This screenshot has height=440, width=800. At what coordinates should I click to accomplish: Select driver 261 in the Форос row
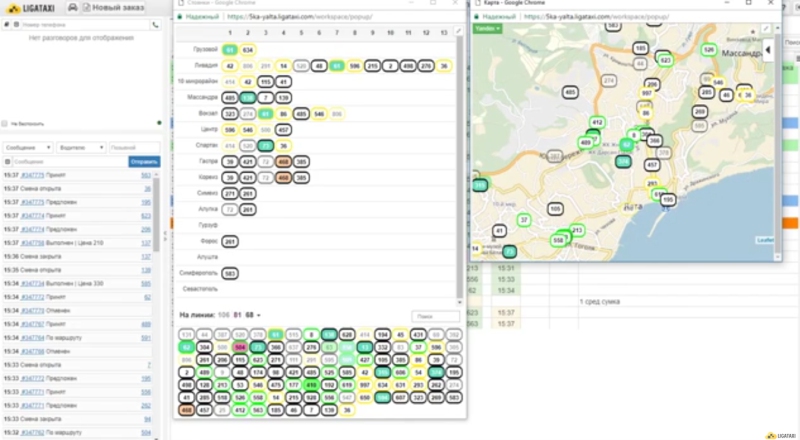230,241
